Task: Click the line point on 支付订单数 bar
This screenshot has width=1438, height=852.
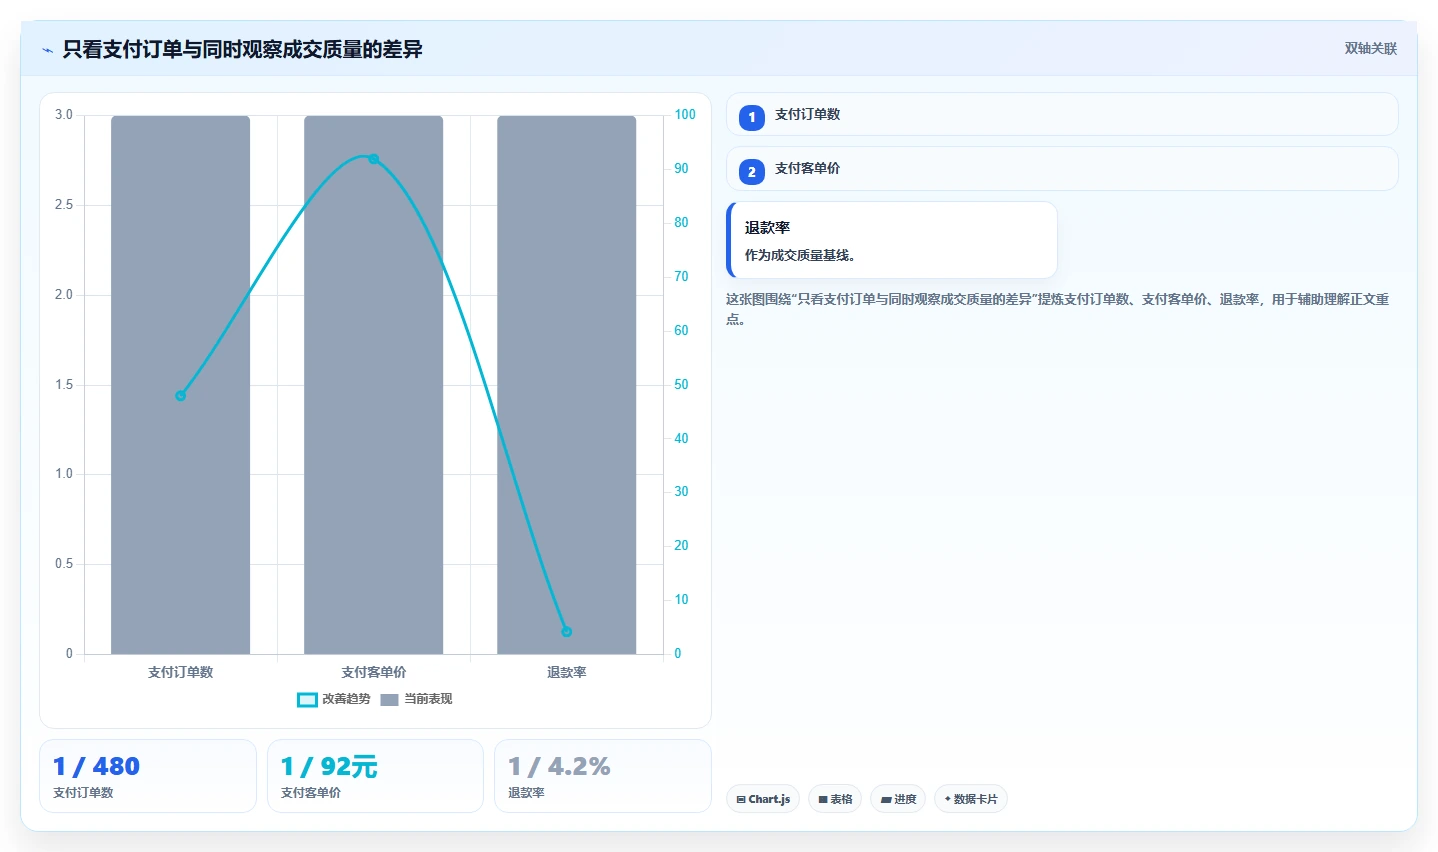Action: (x=181, y=396)
